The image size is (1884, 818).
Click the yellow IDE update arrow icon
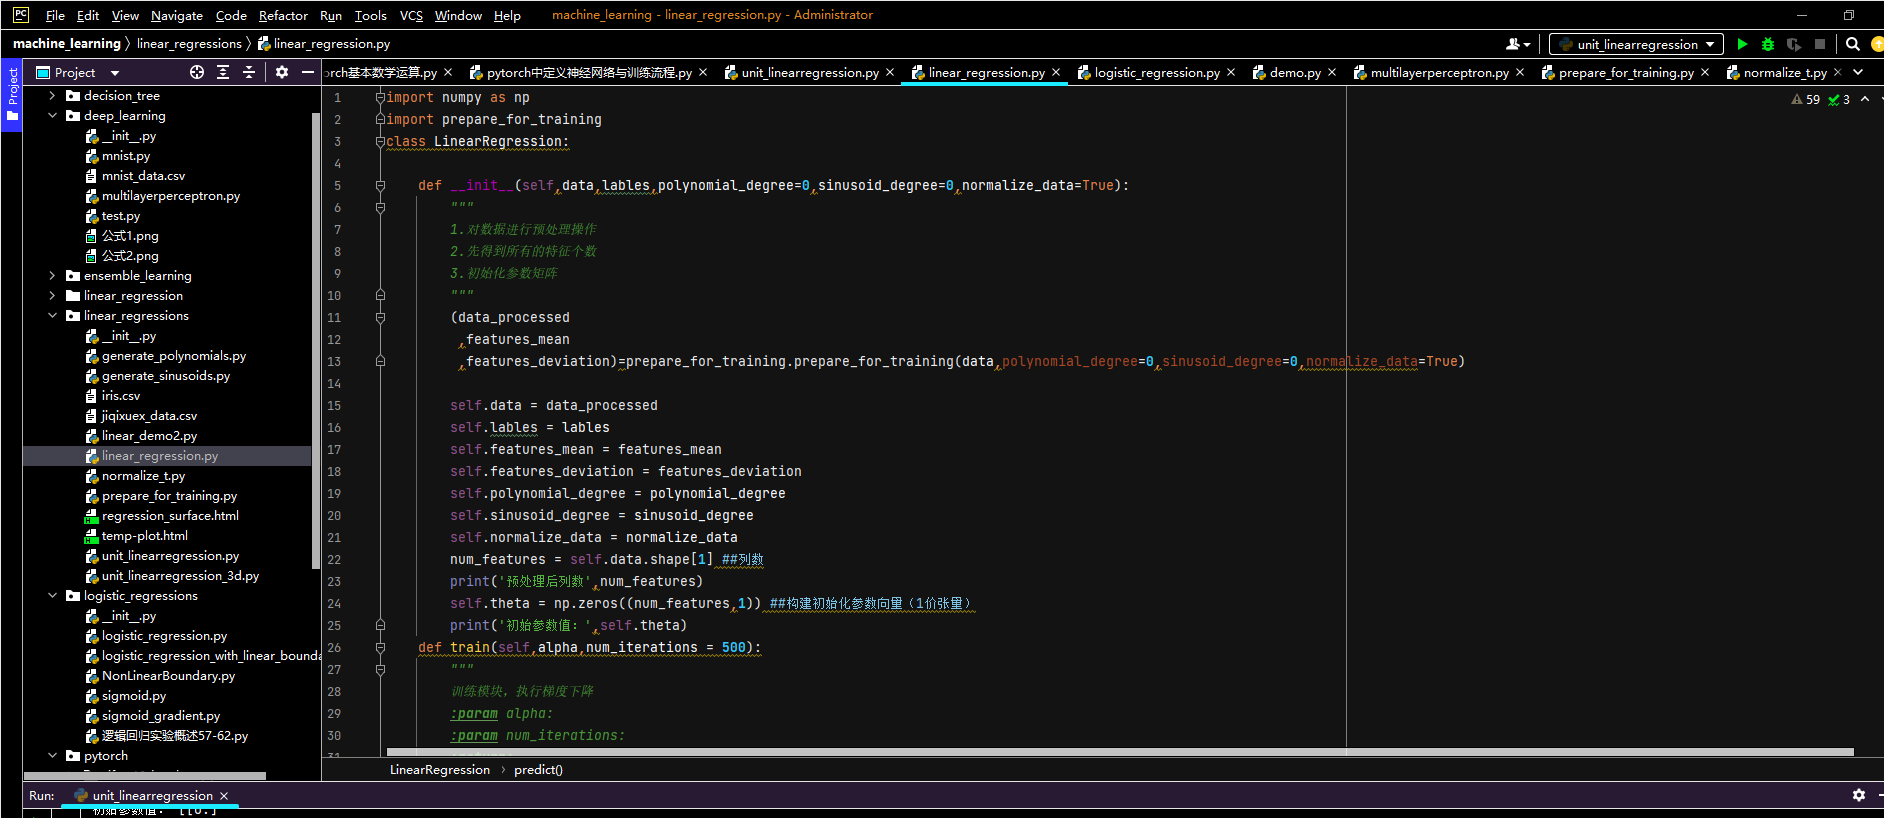pyautogui.click(x=1877, y=44)
